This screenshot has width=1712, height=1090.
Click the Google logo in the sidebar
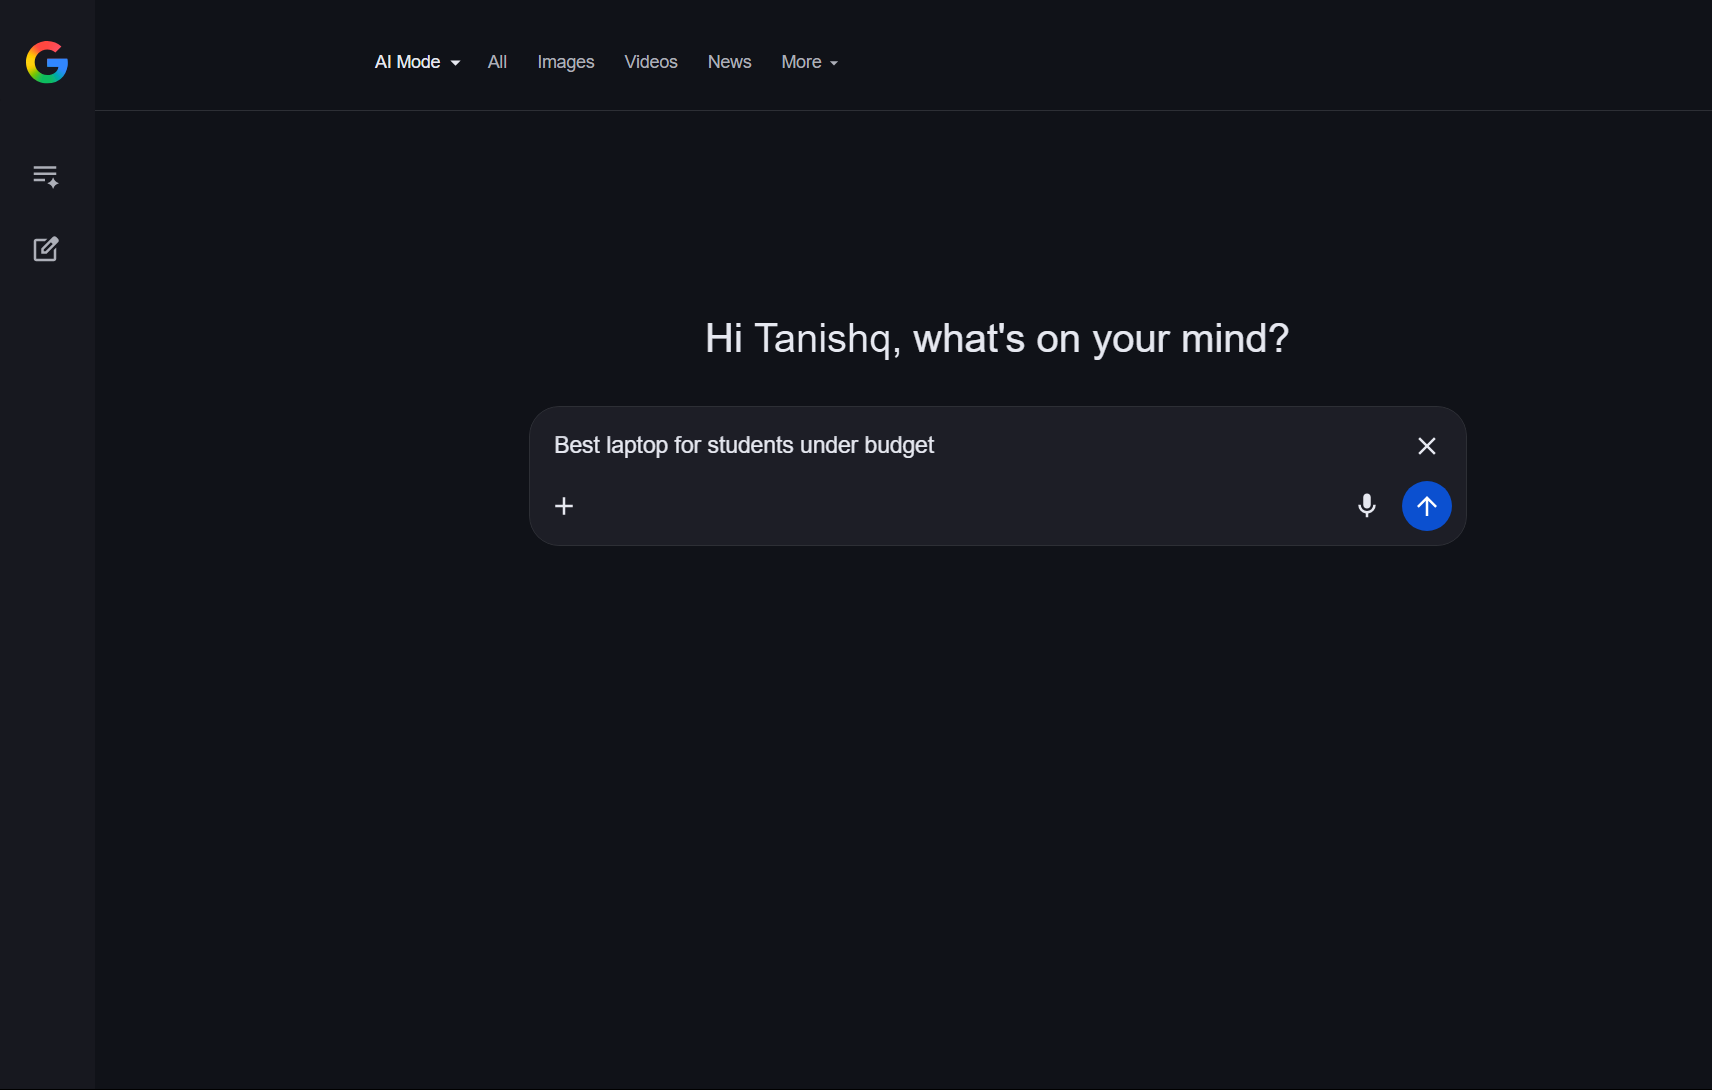(47, 62)
